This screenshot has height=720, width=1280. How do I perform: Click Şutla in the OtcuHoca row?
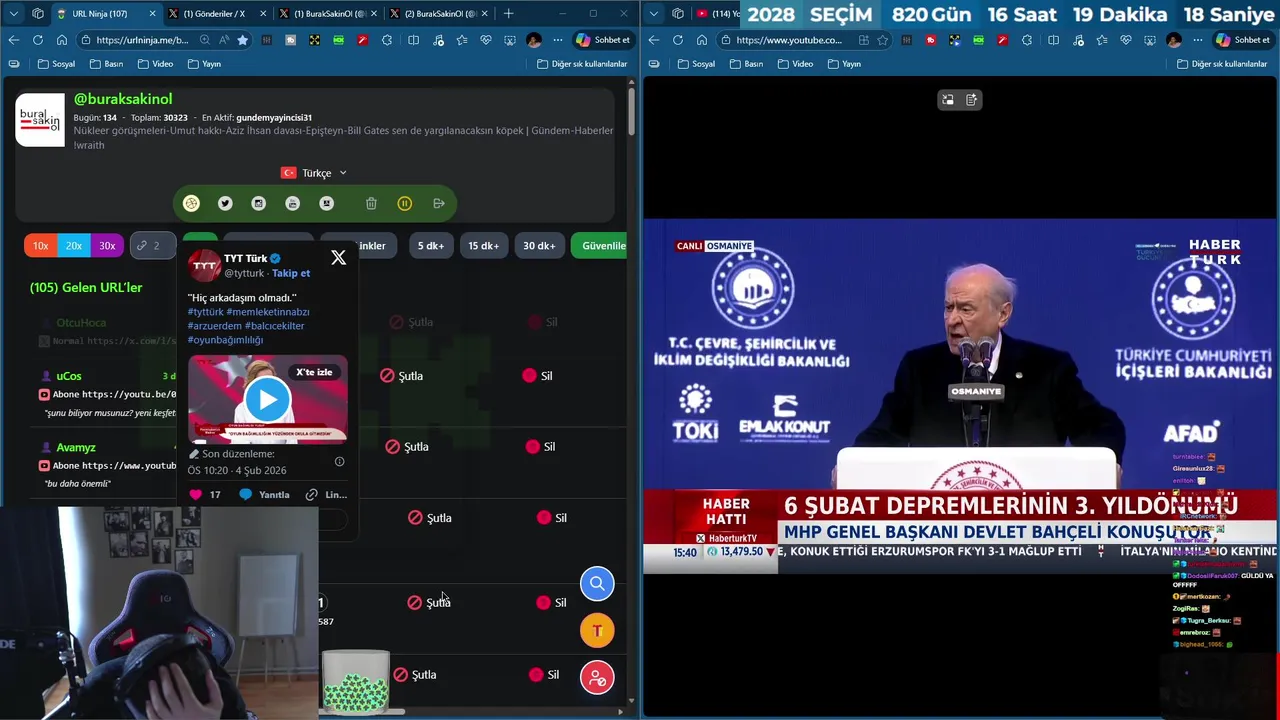(411, 322)
